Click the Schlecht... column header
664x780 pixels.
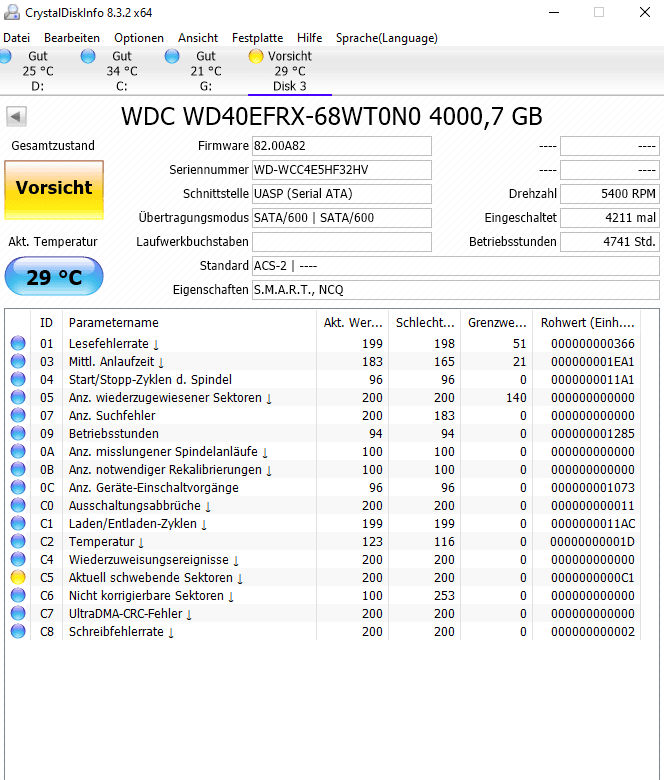pyautogui.click(x=425, y=322)
